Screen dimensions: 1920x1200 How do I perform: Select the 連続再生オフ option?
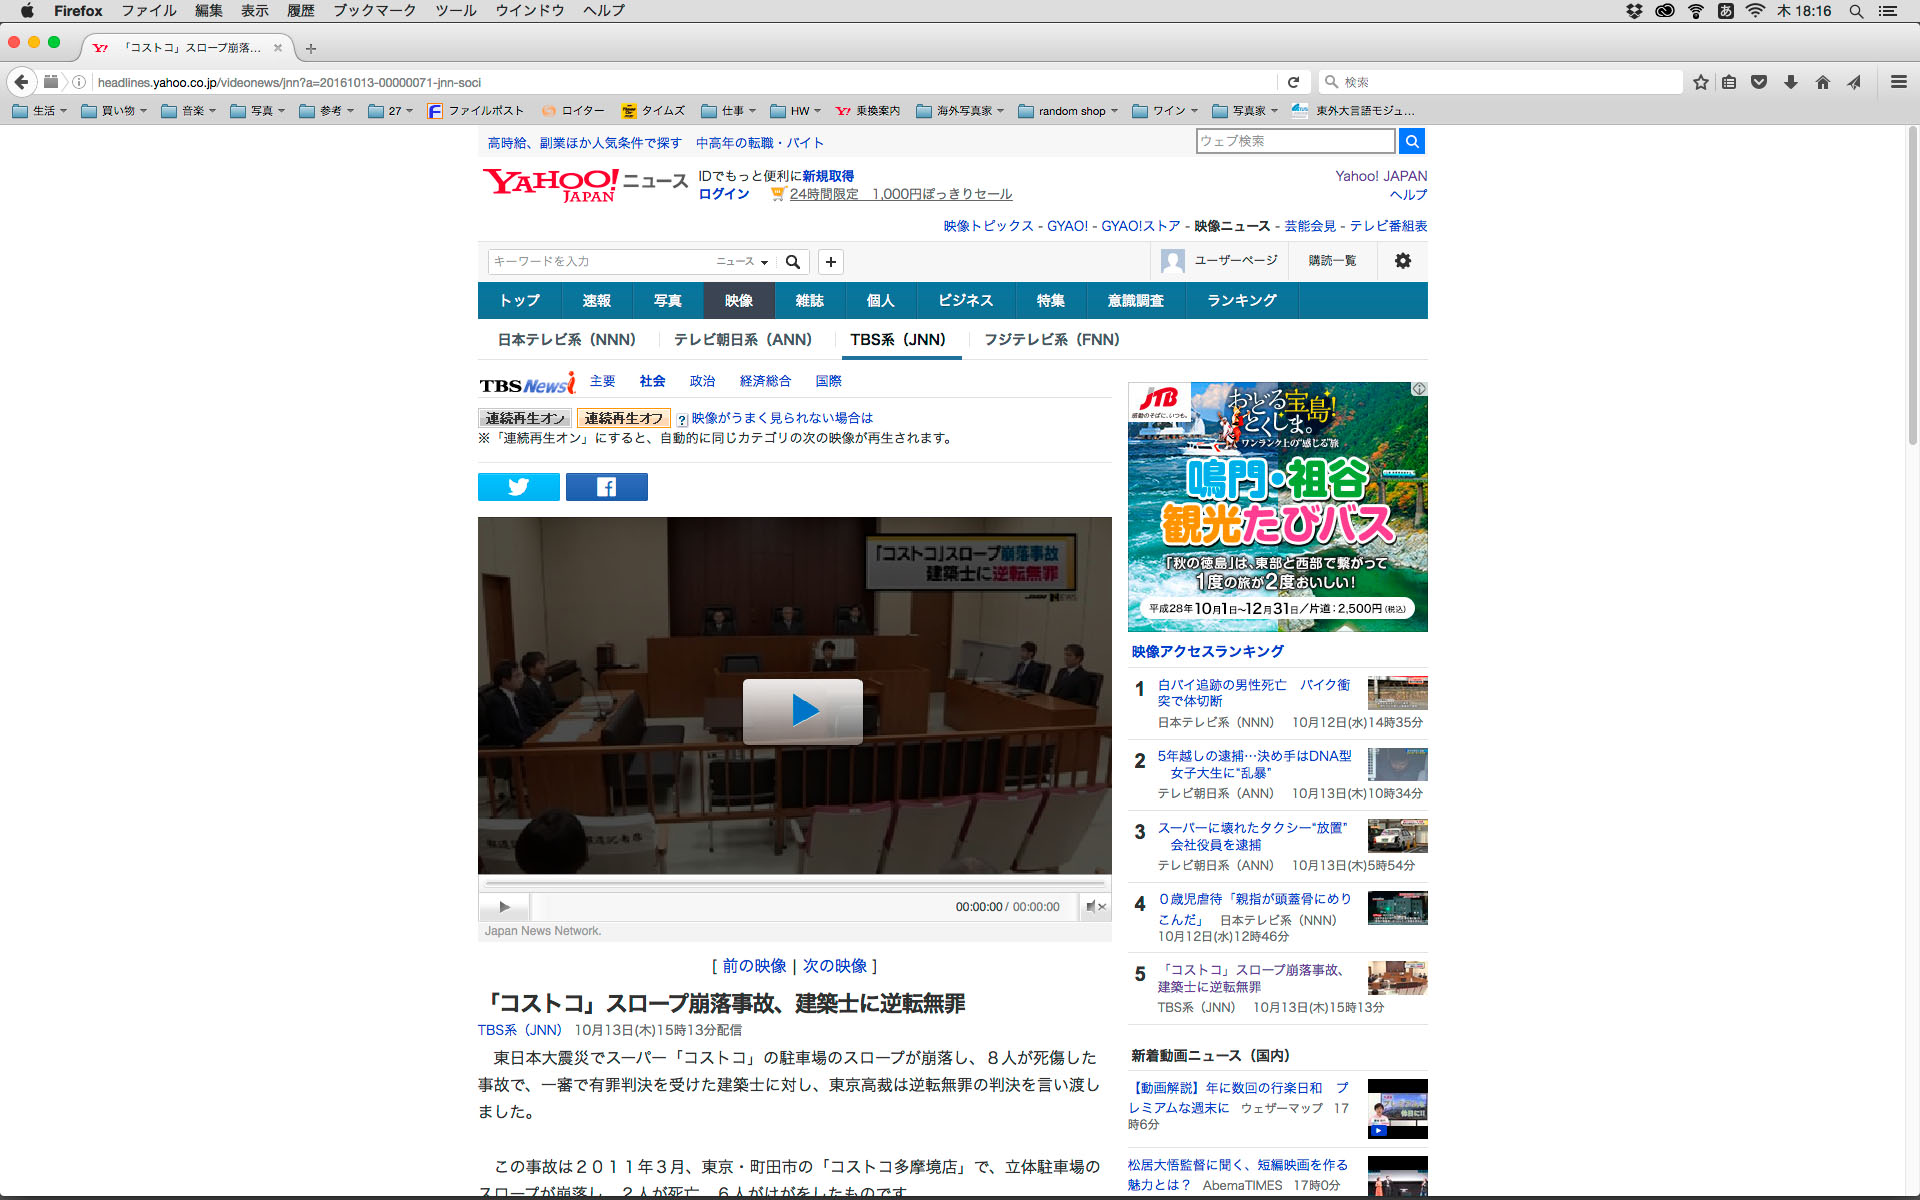623,418
